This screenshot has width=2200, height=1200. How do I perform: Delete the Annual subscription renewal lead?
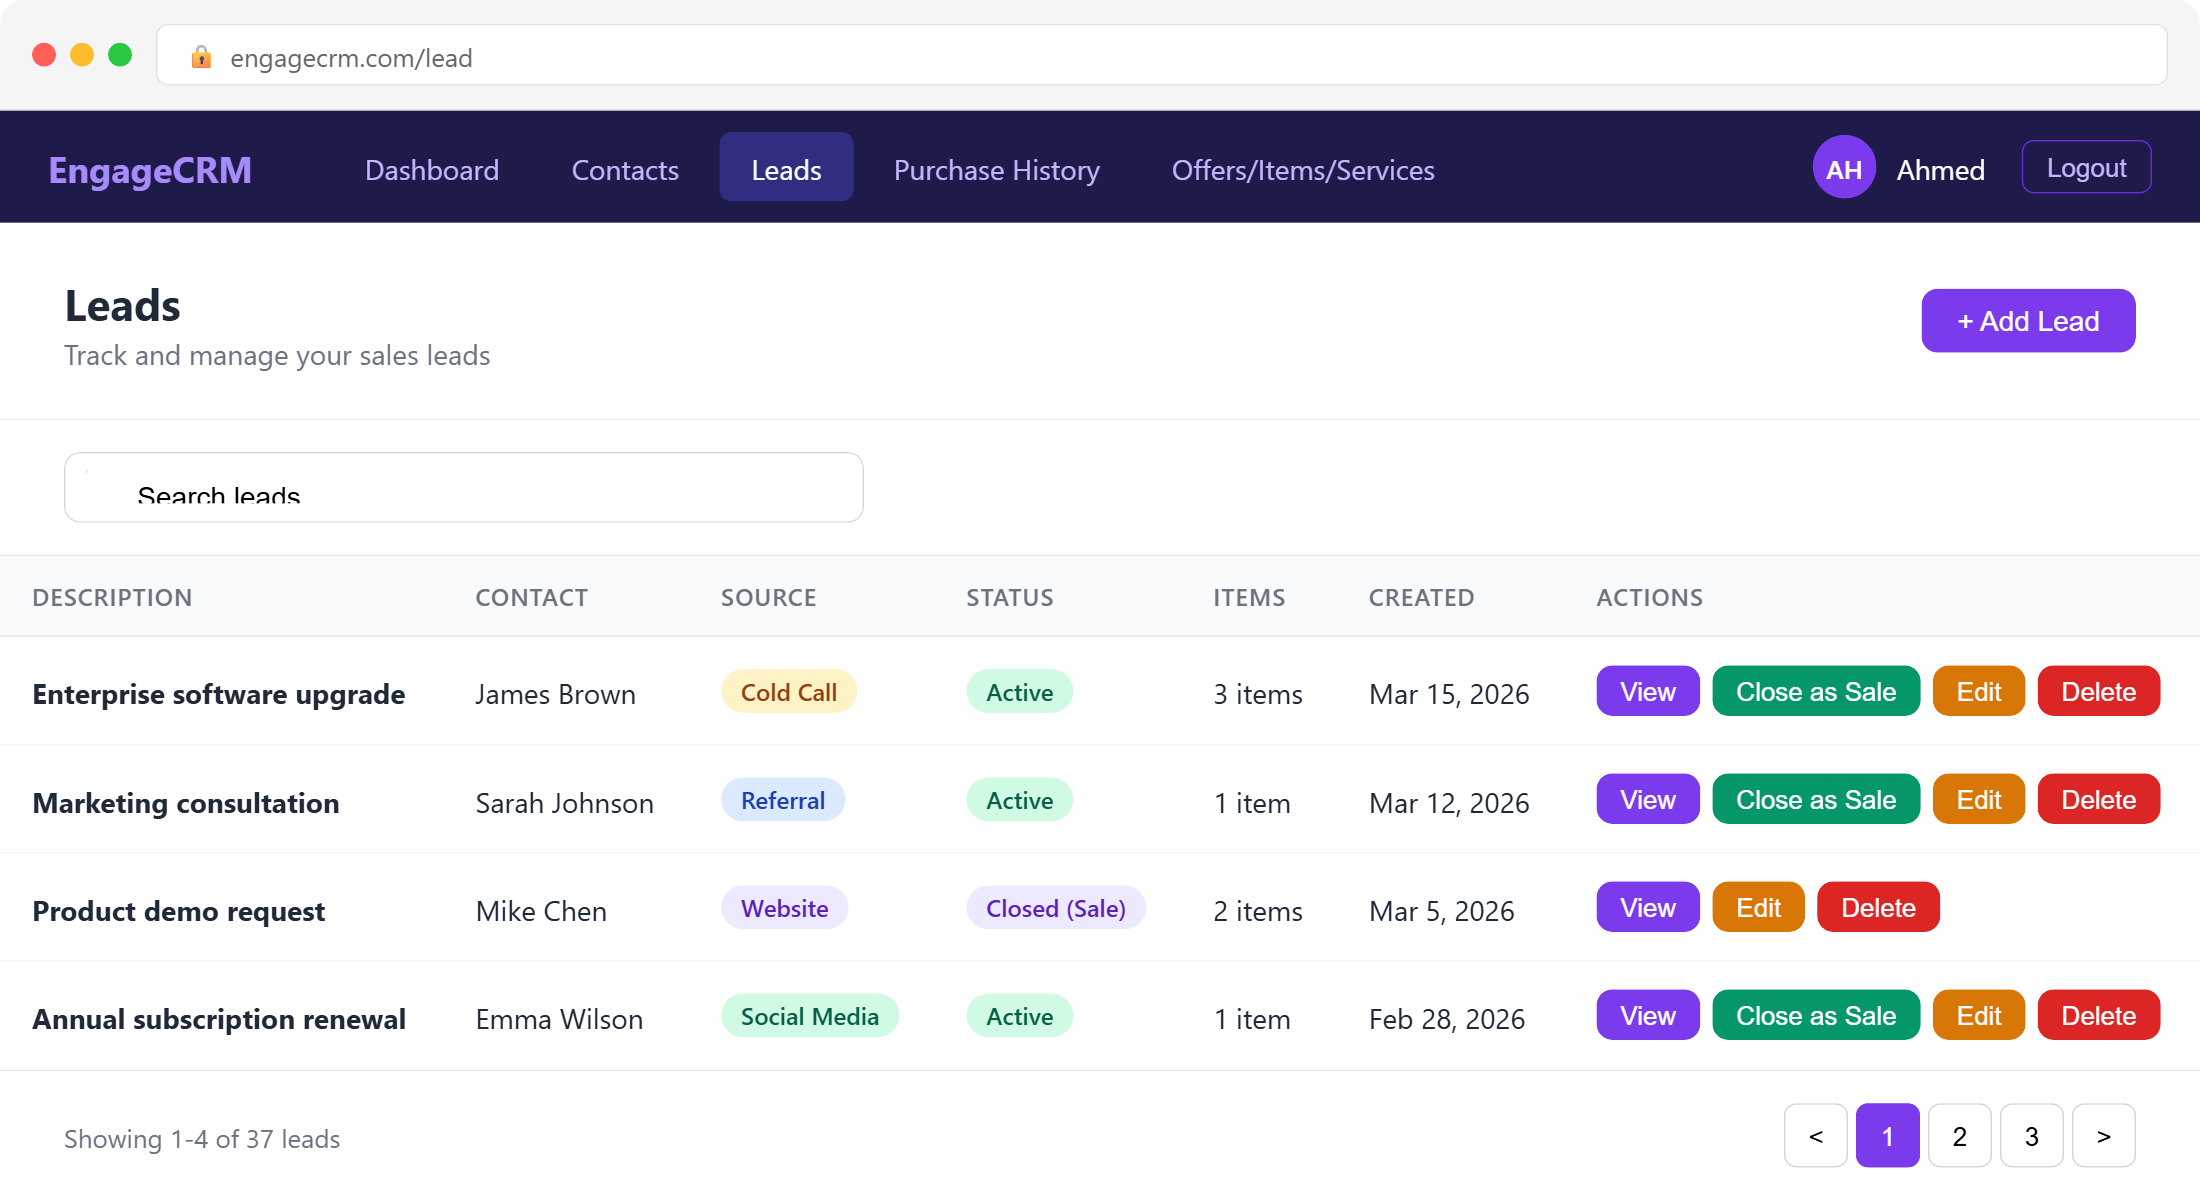click(2098, 1014)
